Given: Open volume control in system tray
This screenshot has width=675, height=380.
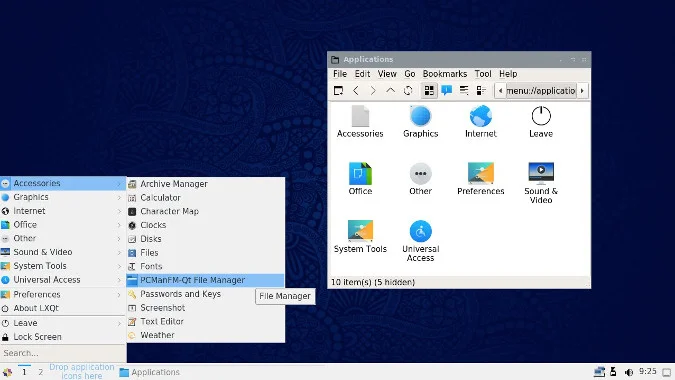Looking at the screenshot, I should click(x=629, y=372).
